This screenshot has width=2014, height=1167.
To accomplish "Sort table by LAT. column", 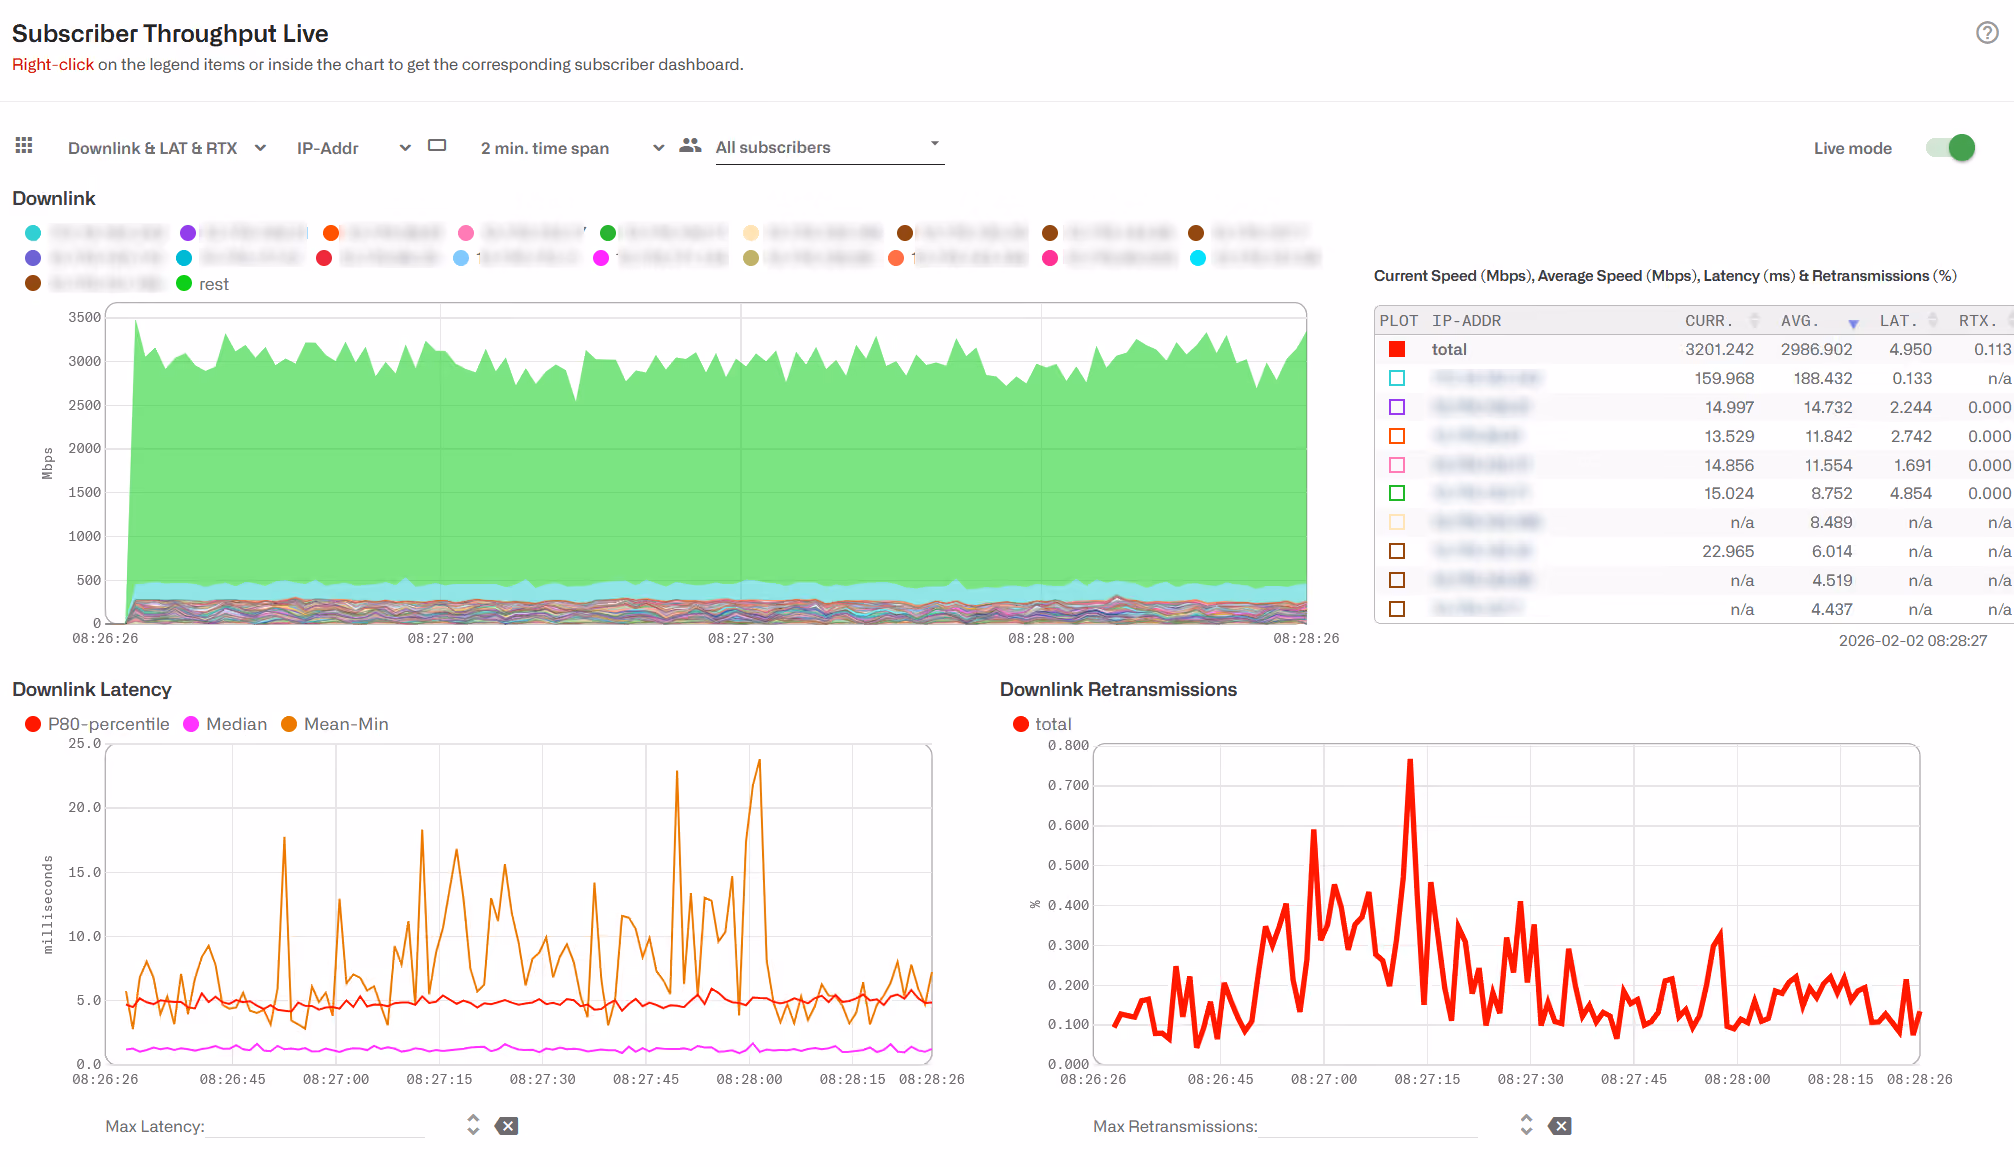I will [x=1908, y=321].
